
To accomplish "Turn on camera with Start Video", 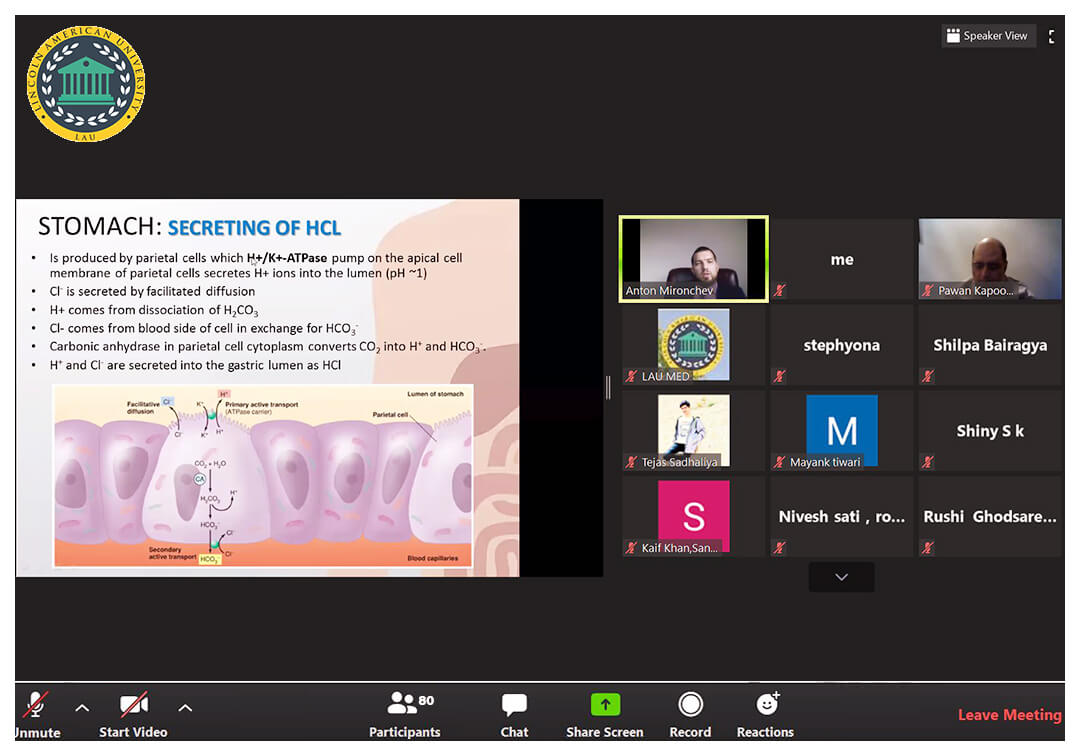I will click(133, 706).
